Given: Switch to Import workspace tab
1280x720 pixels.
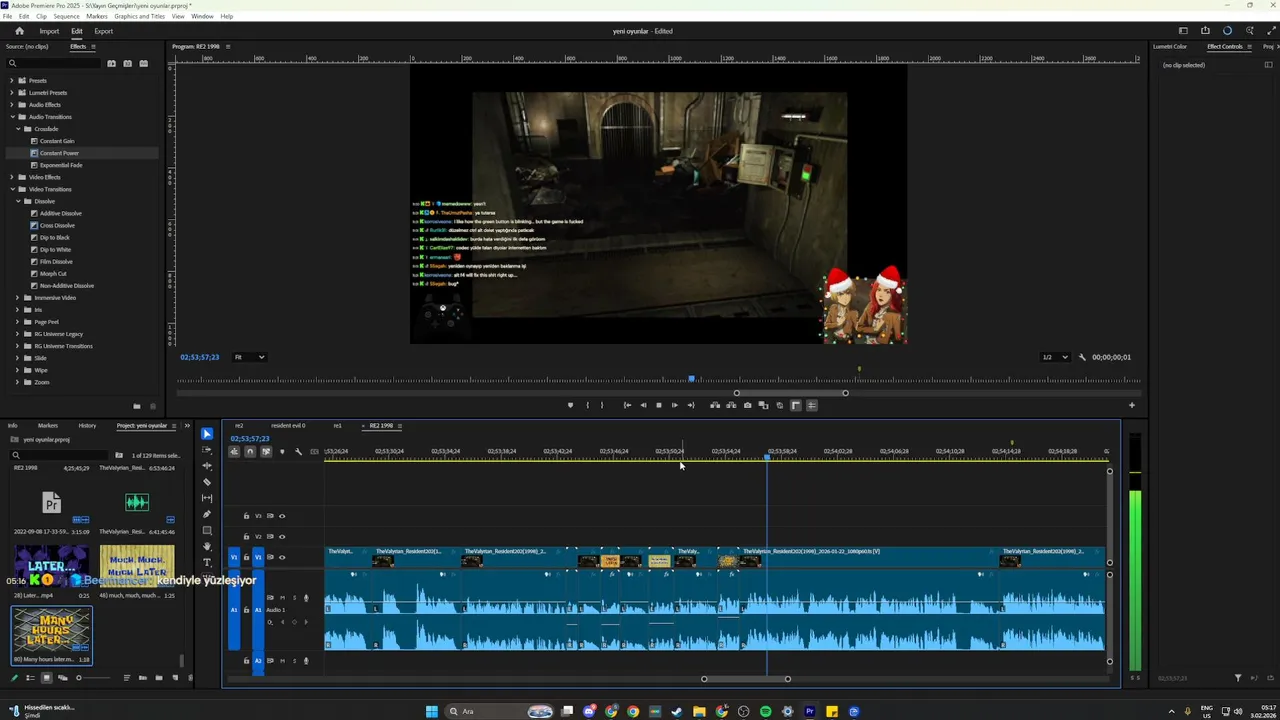Looking at the screenshot, I should pos(49,31).
